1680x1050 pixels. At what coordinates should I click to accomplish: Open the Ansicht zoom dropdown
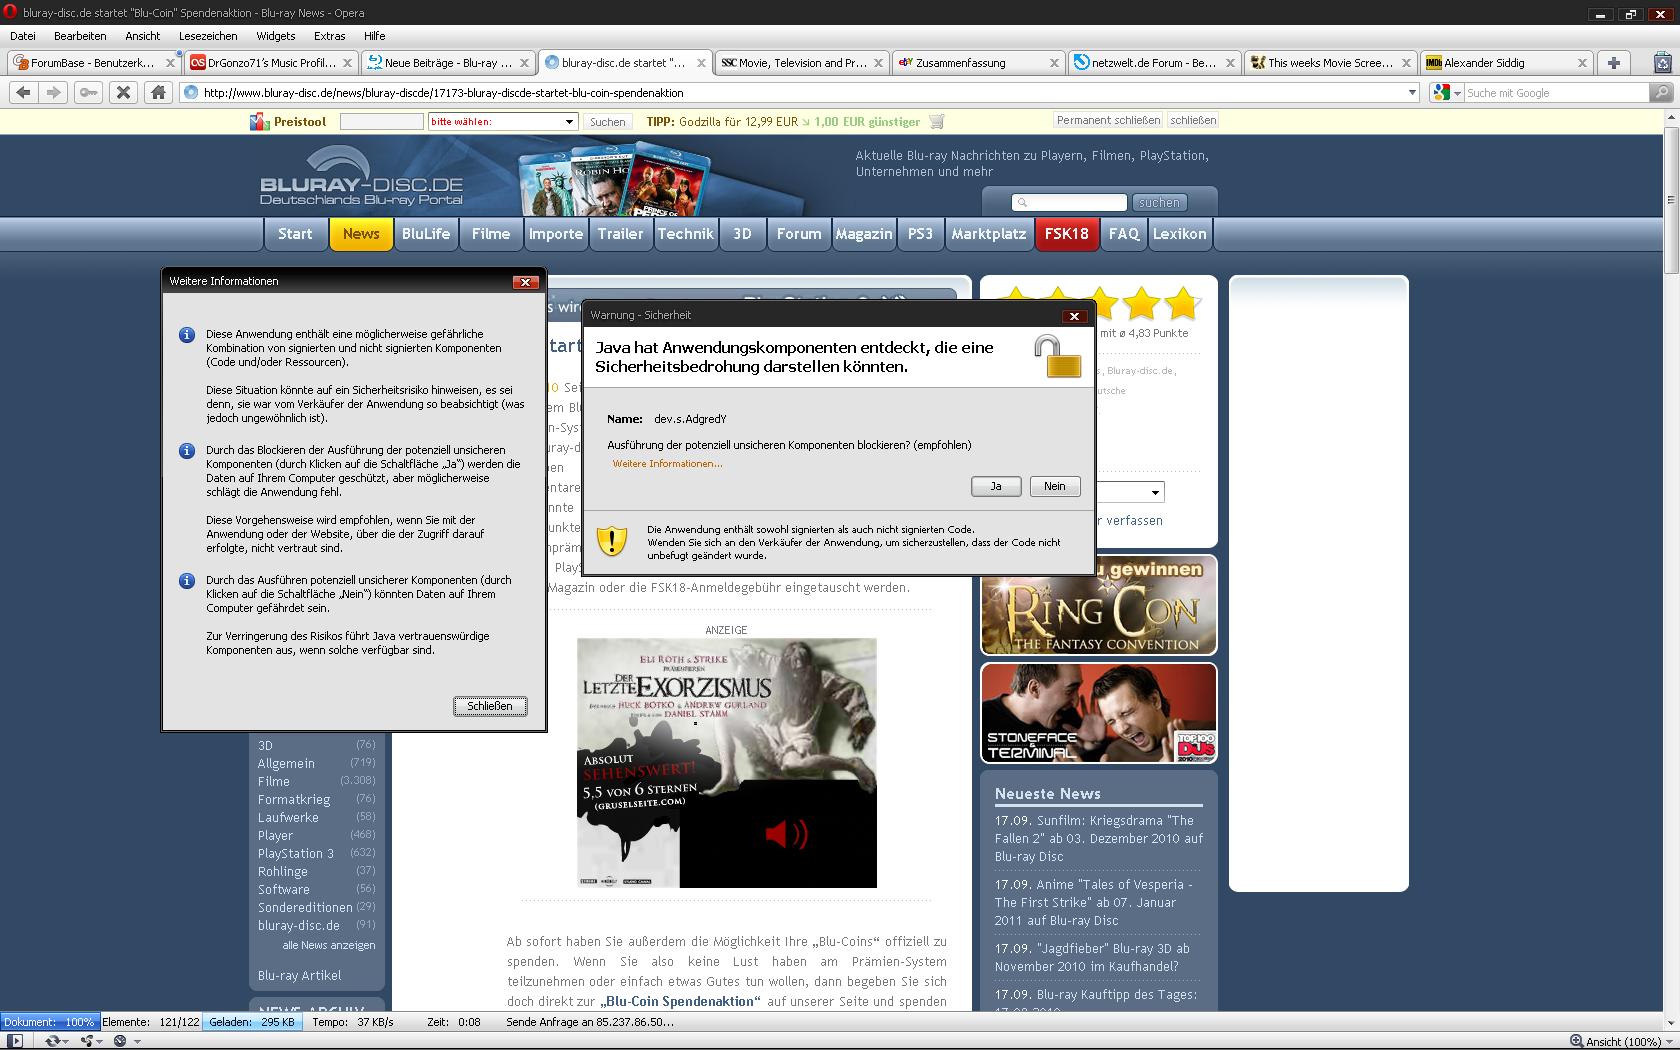coord(1621,1041)
